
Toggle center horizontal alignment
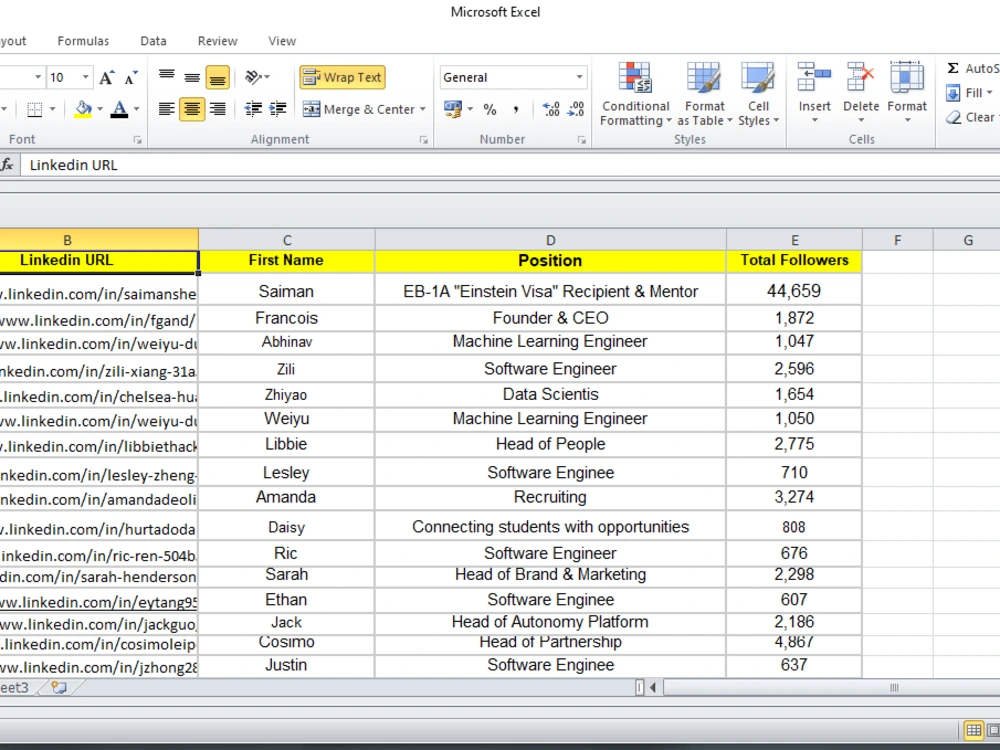pyautogui.click(x=192, y=109)
